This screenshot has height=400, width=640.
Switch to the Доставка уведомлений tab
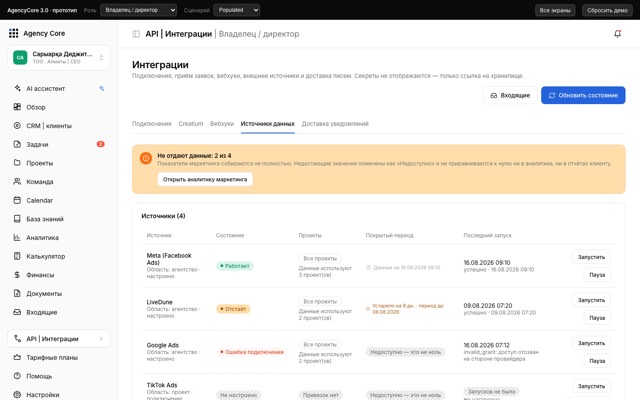[x=335, y=124]
